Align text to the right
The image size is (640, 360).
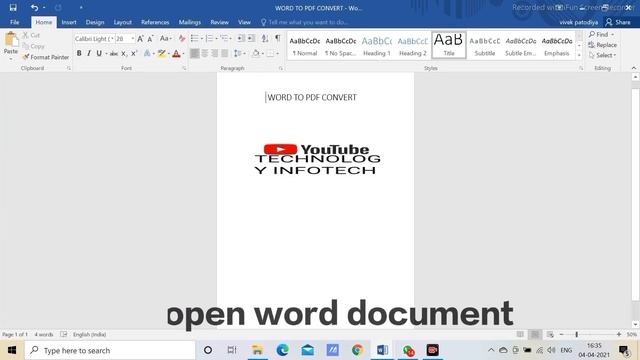215,53
